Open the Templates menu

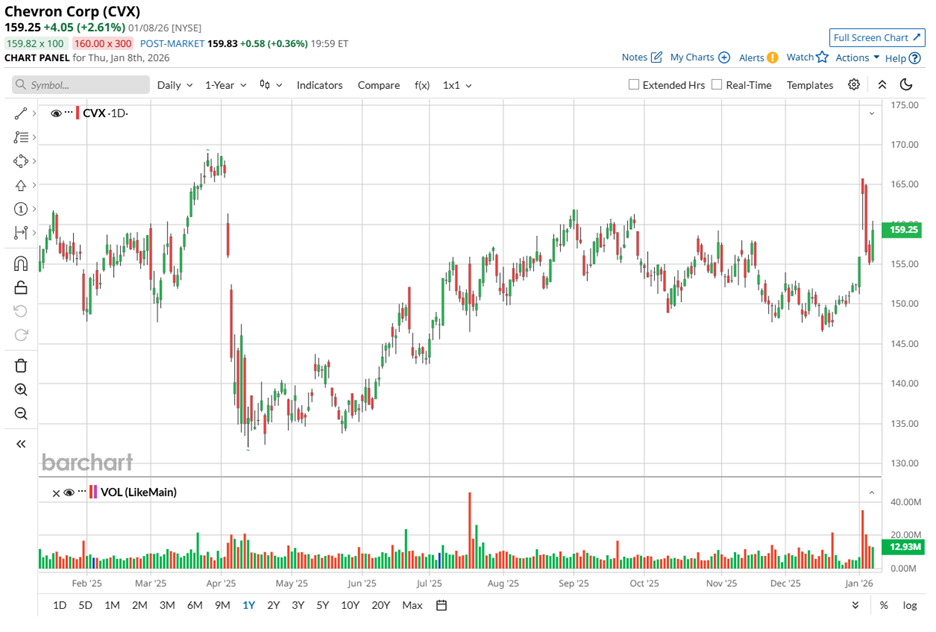pos(809,85)
